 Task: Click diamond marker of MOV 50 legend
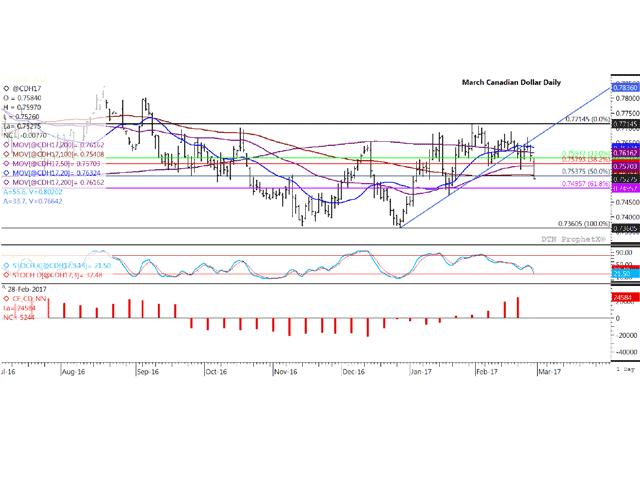(x=6, y=164)
